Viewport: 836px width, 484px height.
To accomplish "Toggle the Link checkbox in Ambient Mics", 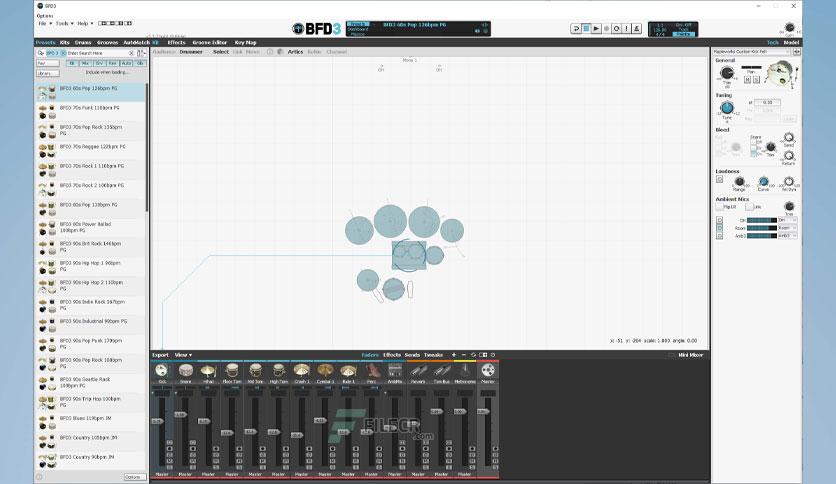I will point(749,207).
